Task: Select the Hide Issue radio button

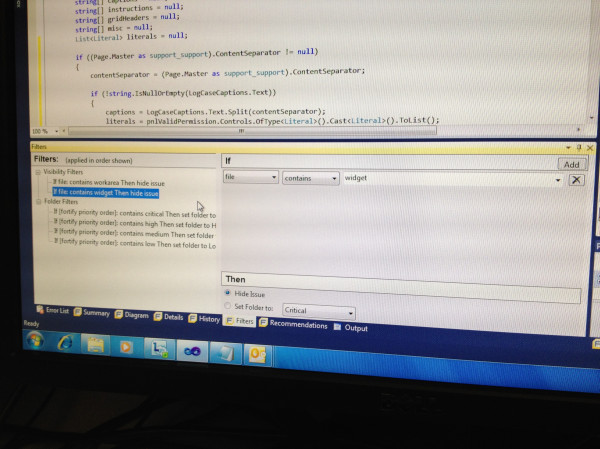Action: tap(227, 293)
